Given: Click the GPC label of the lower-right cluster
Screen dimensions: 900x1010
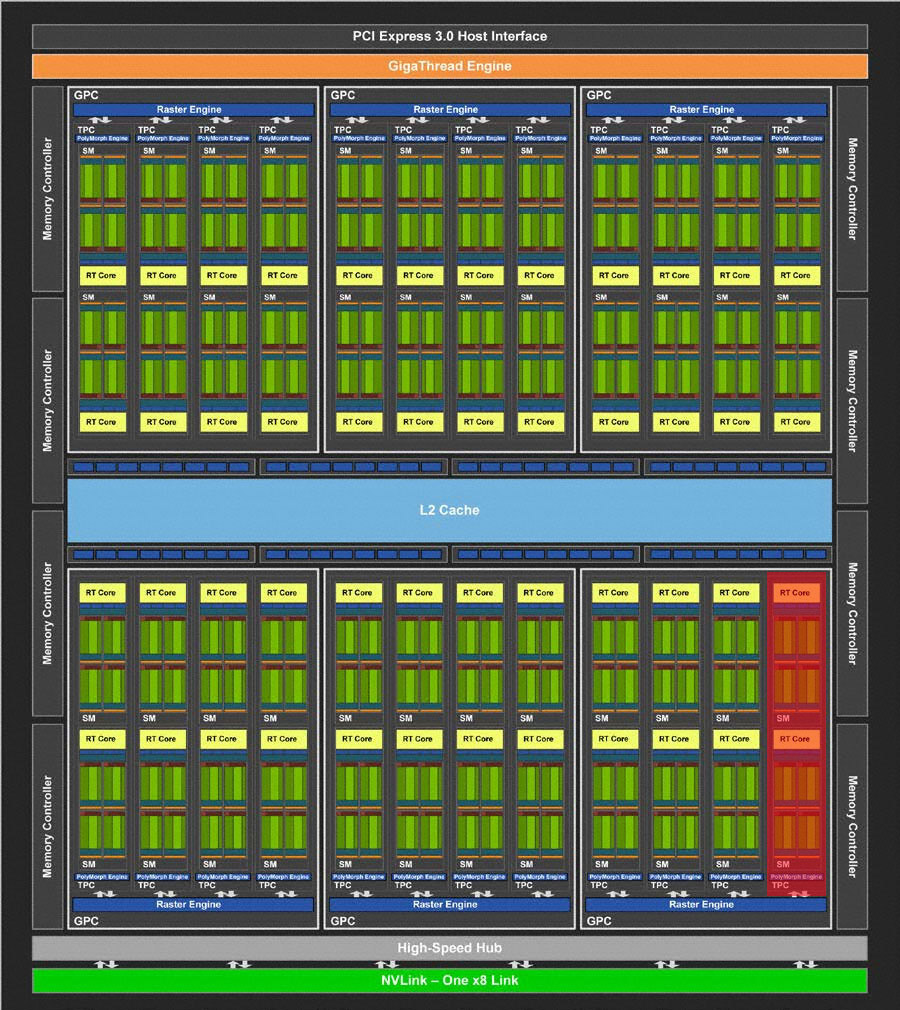Looking at the screenshot, I should pos(599,921).
